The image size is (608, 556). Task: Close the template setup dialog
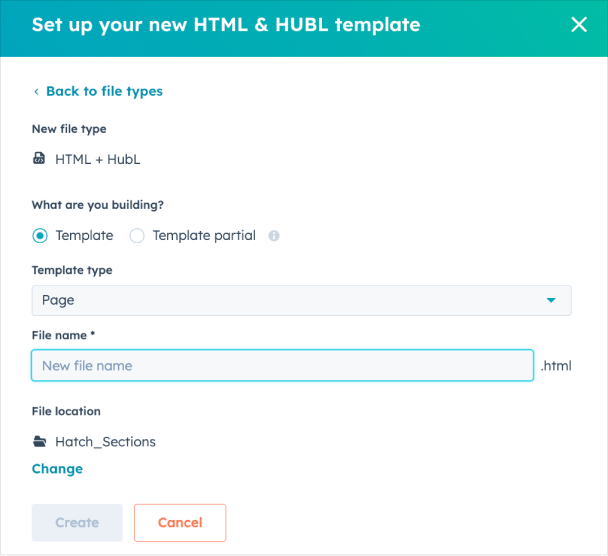click(579, 25)
